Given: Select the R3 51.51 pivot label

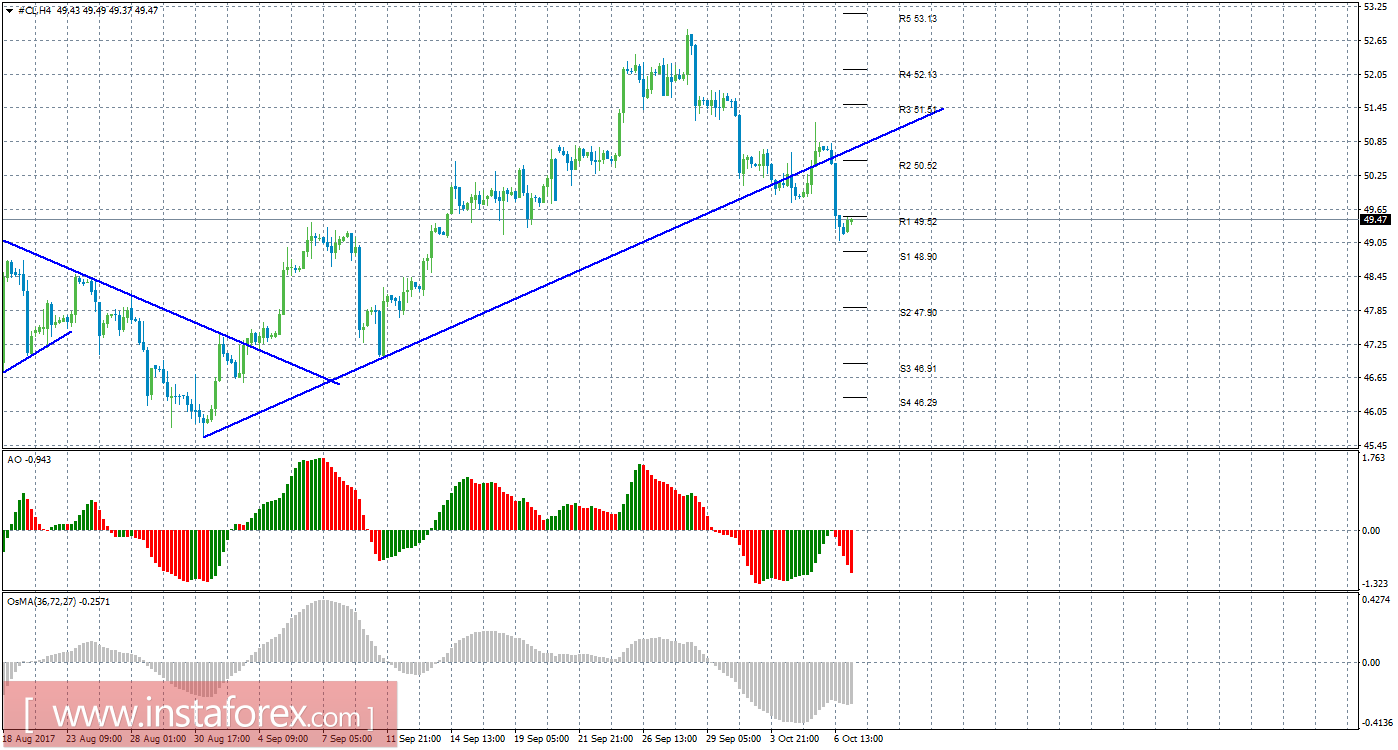Looking at the screenshot, I should 917,109.
